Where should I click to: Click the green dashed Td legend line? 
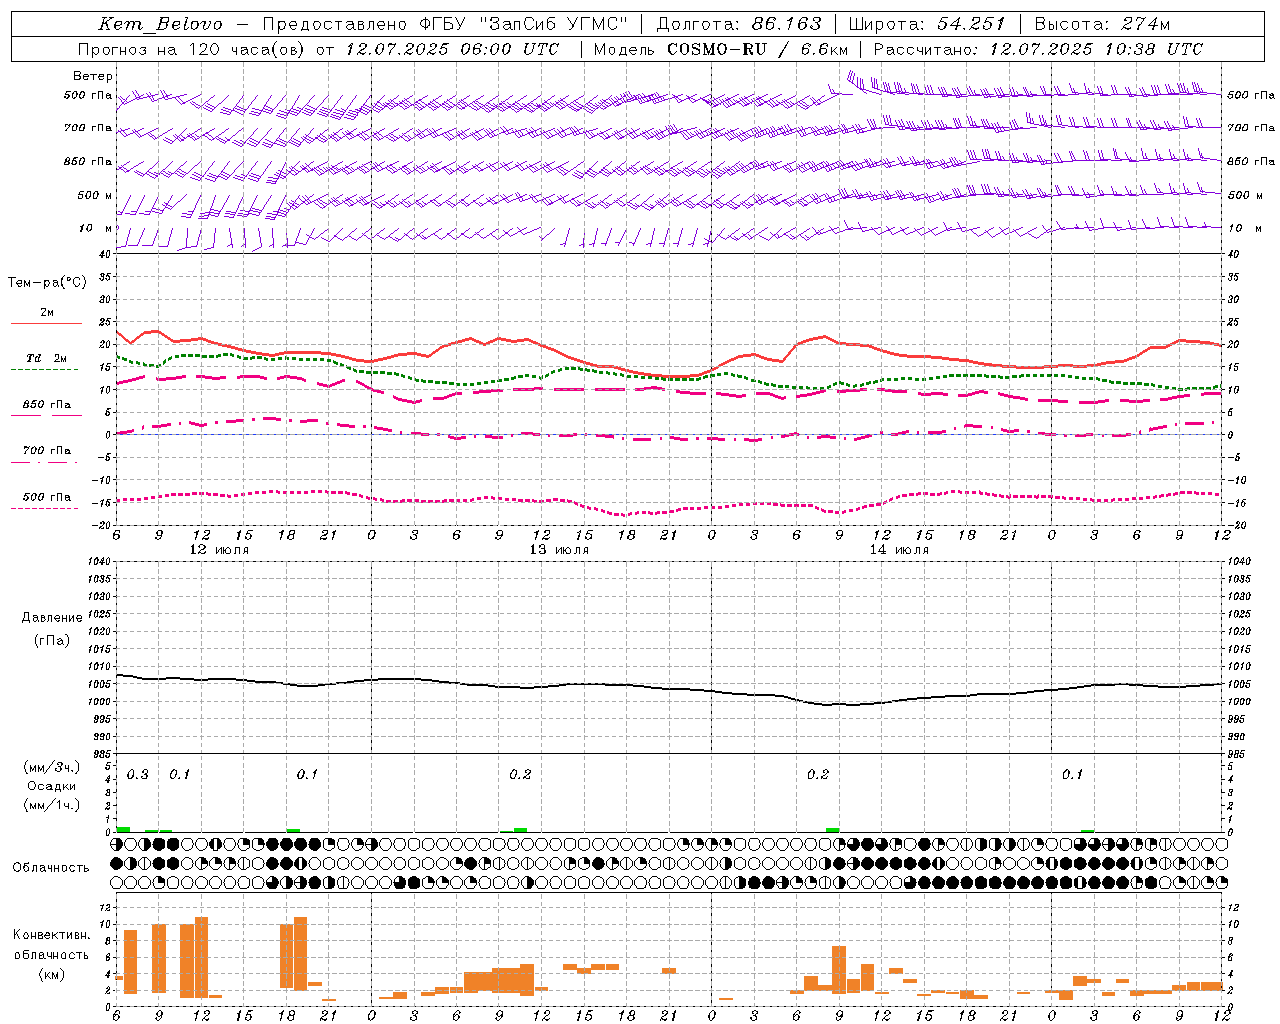tap(44, 369)
